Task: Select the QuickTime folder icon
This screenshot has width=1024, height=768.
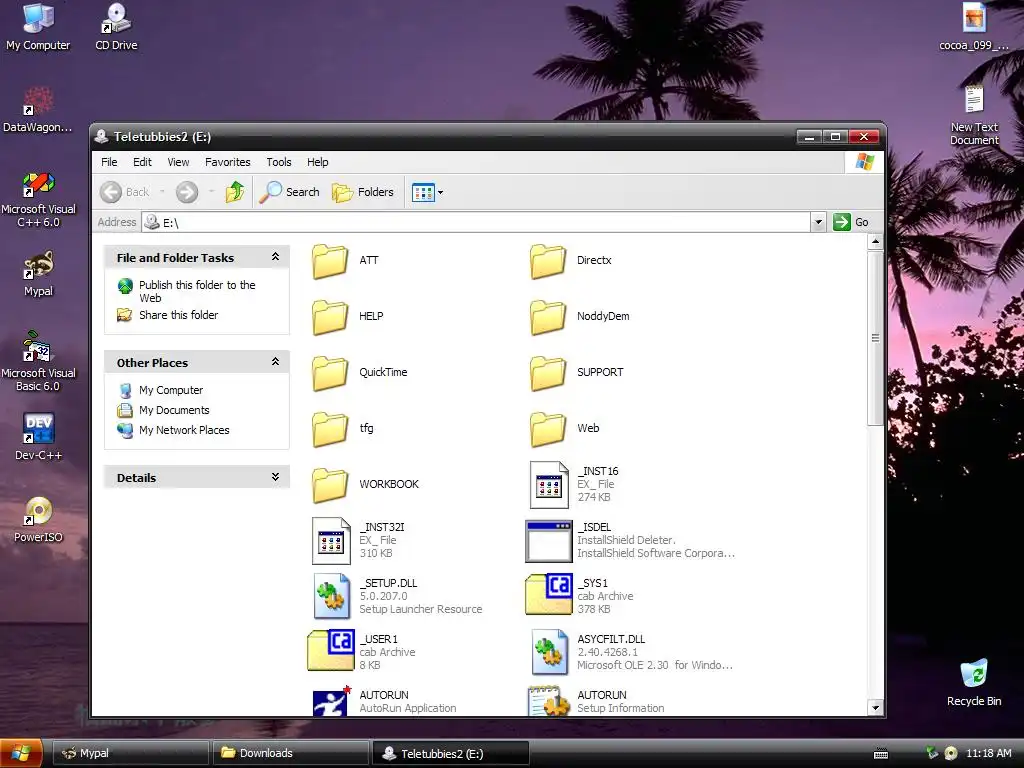Action: [330, 373]
